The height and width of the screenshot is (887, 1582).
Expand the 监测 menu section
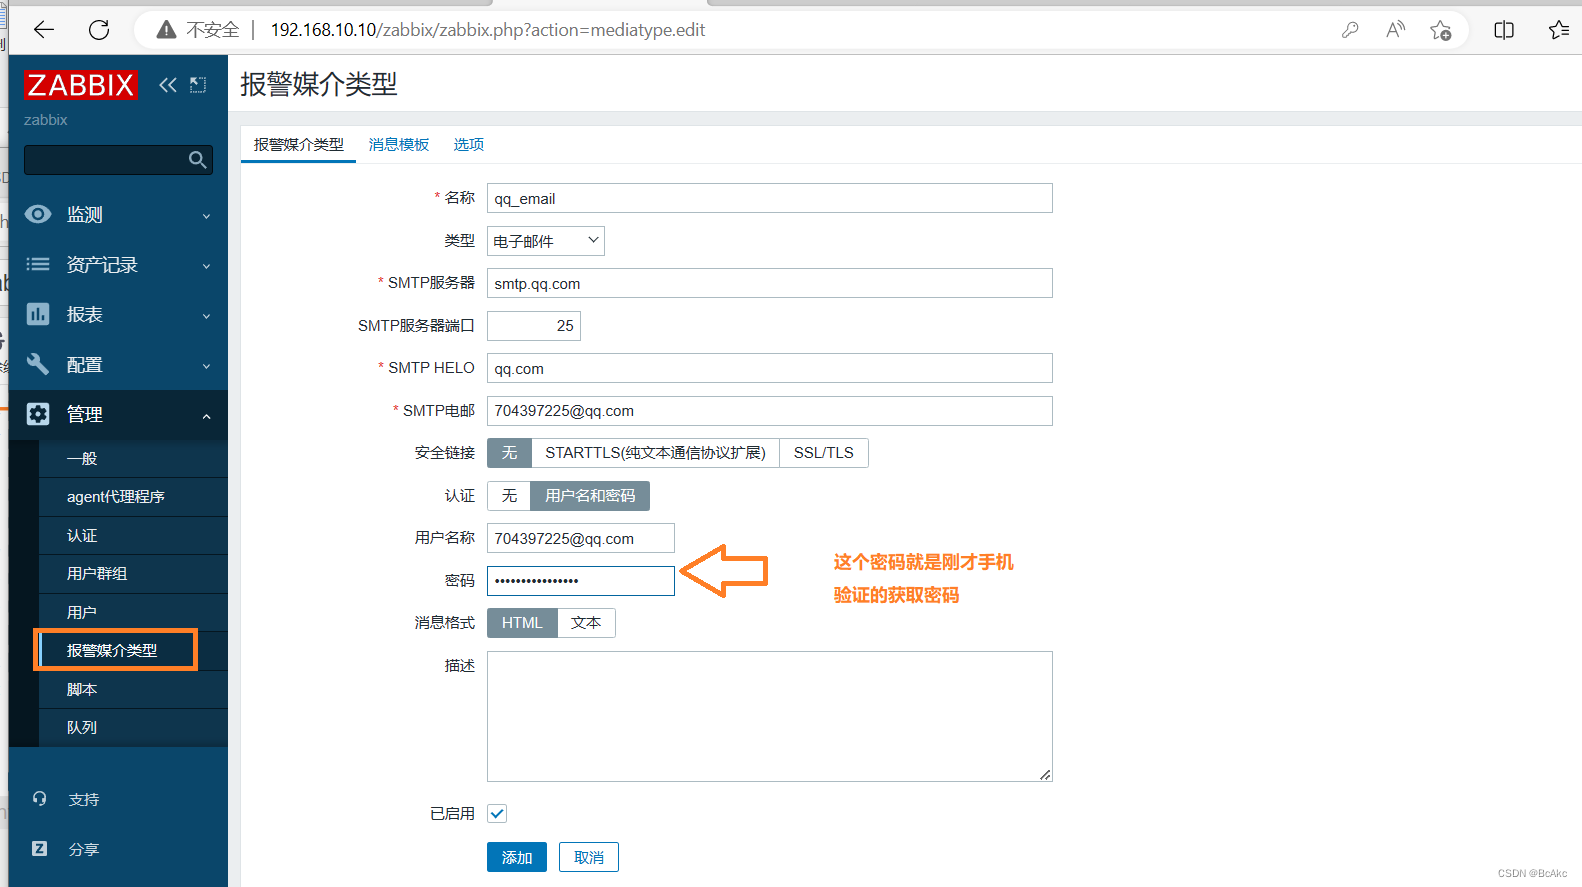pyautogui.click(x=118, y=214)
